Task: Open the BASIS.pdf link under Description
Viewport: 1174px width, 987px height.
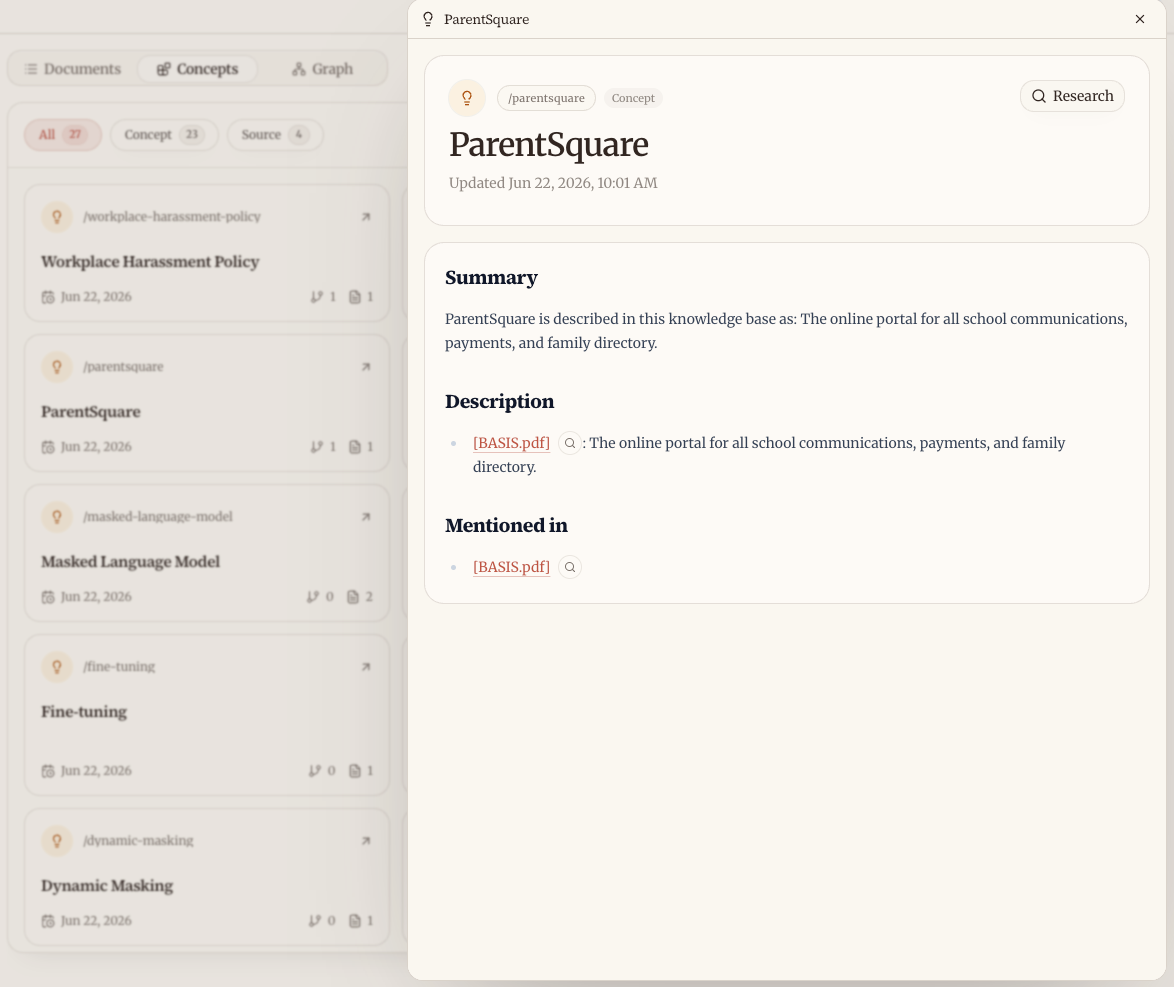Action: tap(511, 443)
